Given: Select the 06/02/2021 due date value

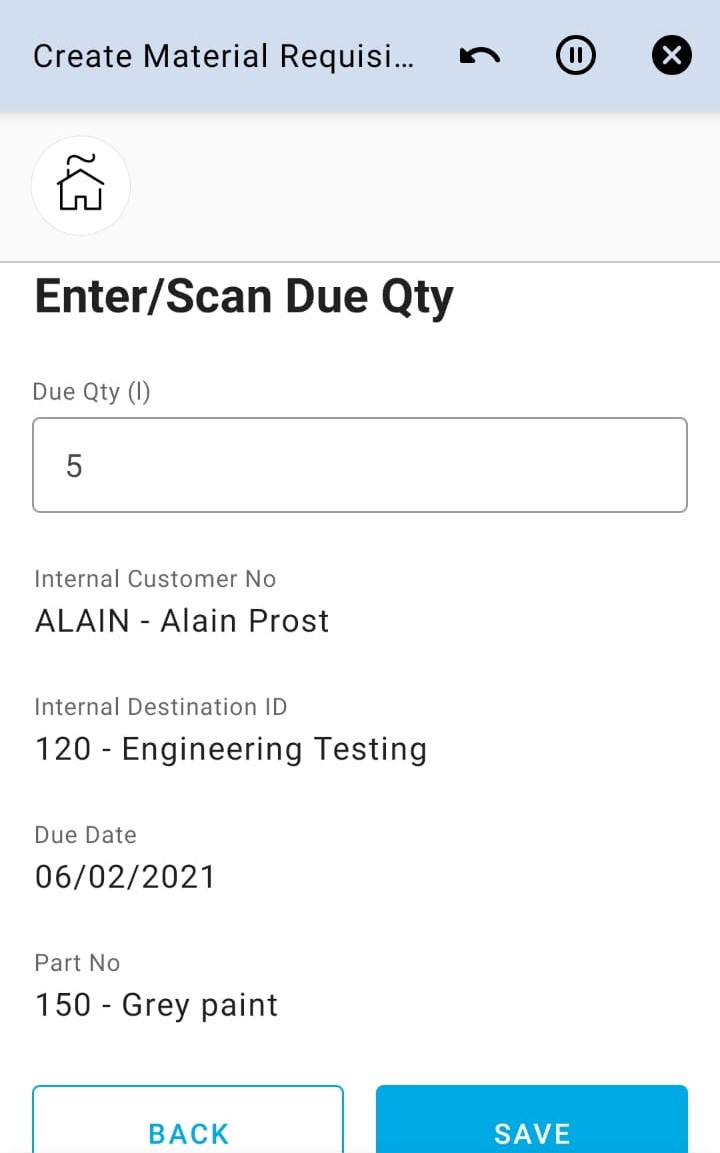Looking at the screenshot, I should click(x=126, y=877).
